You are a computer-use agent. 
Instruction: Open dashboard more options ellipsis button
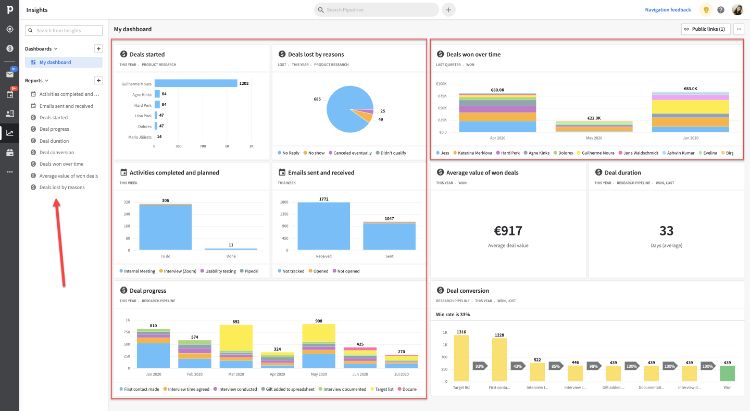(739, 29)
